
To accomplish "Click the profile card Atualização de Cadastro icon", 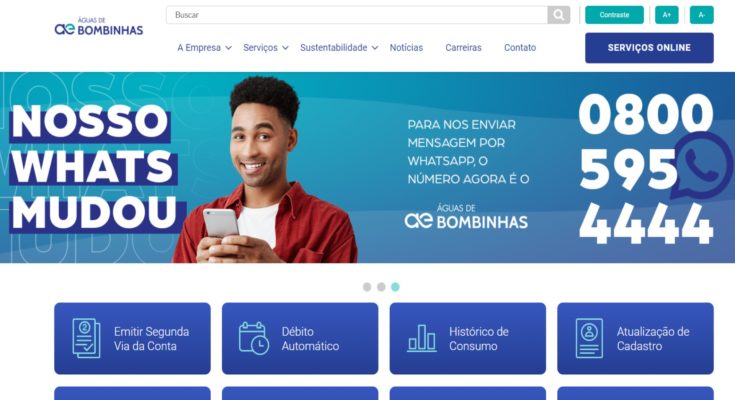I will 589,338.
